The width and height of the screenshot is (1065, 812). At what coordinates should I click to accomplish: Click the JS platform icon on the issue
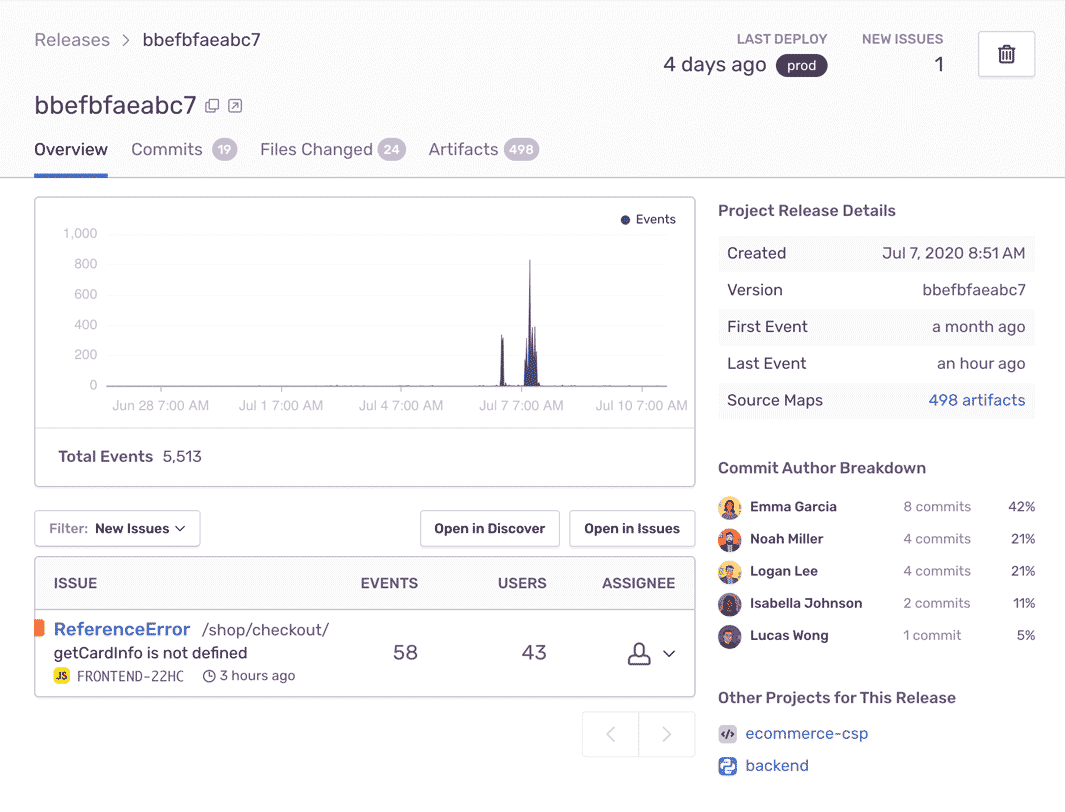[62, 675]
